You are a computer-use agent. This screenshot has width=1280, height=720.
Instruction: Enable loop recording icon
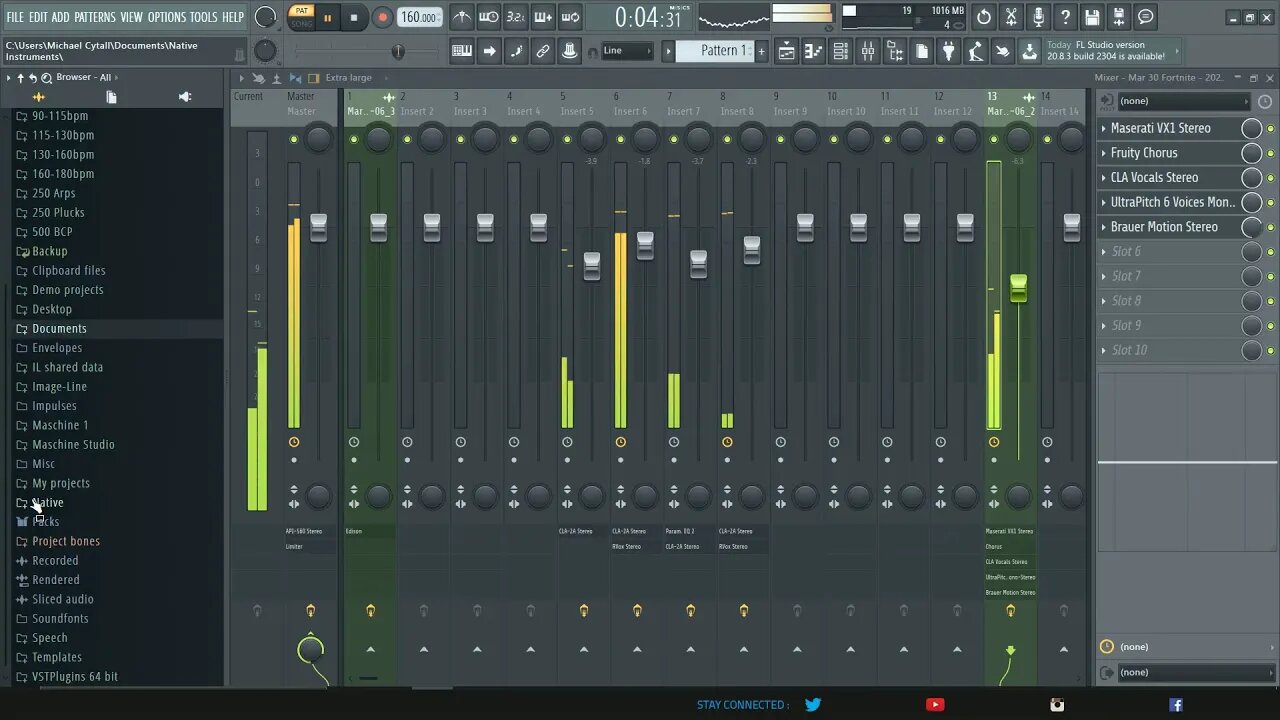click(570, 17)
